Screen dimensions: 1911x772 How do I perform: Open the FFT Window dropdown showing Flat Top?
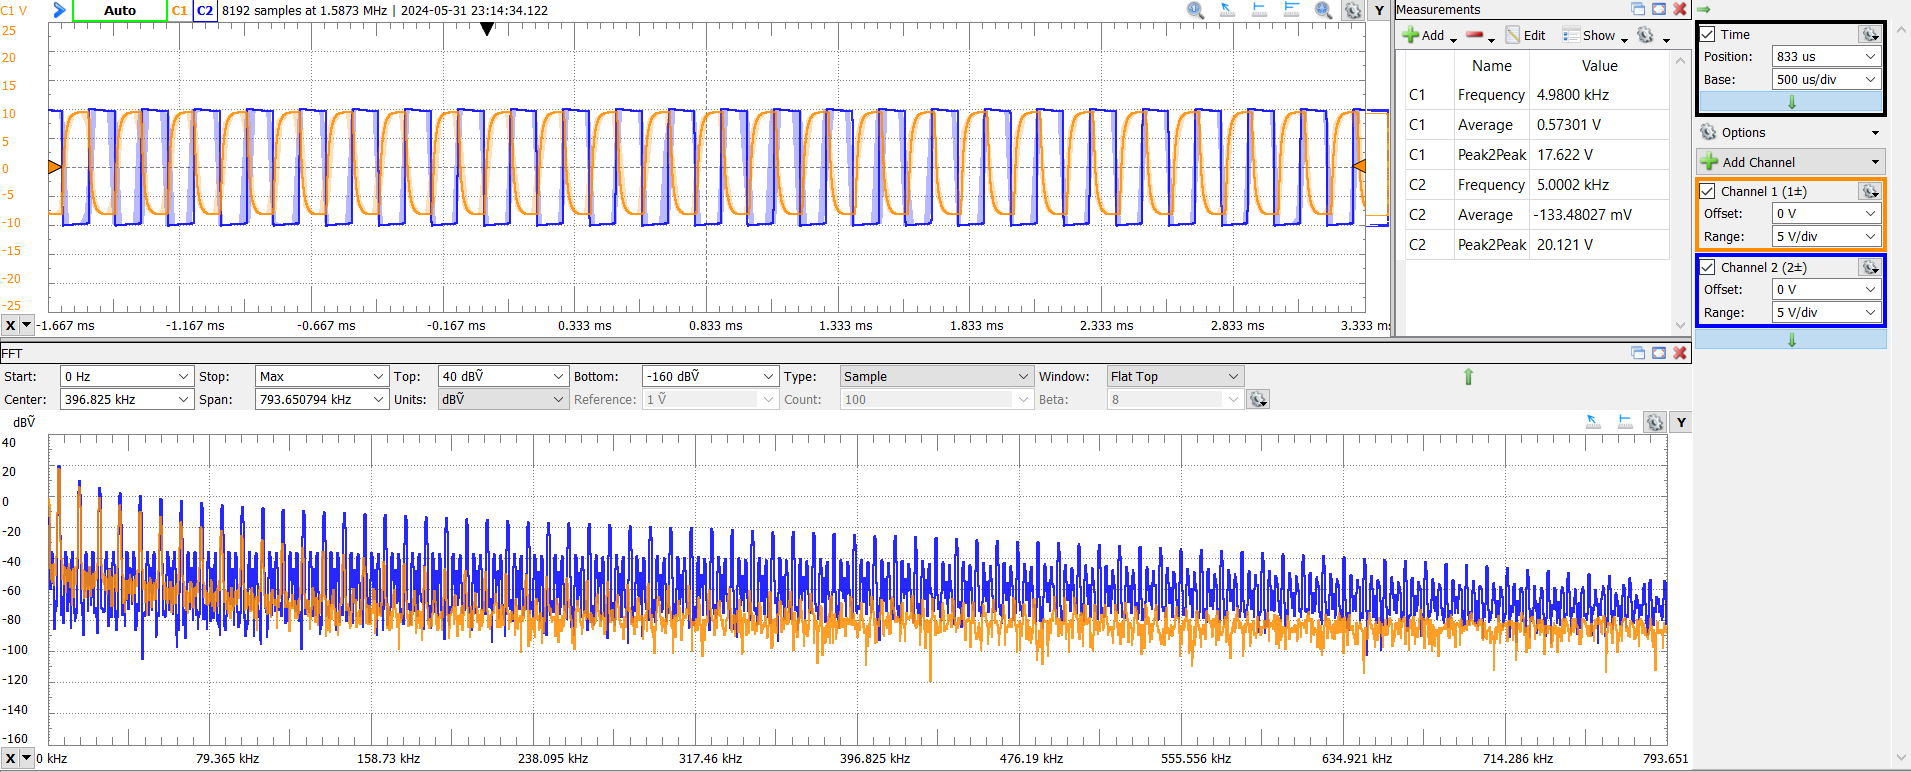coord(1174,377)
